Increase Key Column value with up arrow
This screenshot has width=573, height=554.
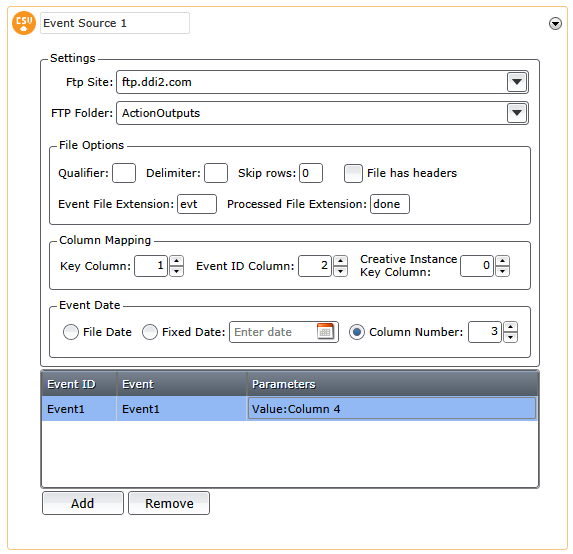click(177, 261)
